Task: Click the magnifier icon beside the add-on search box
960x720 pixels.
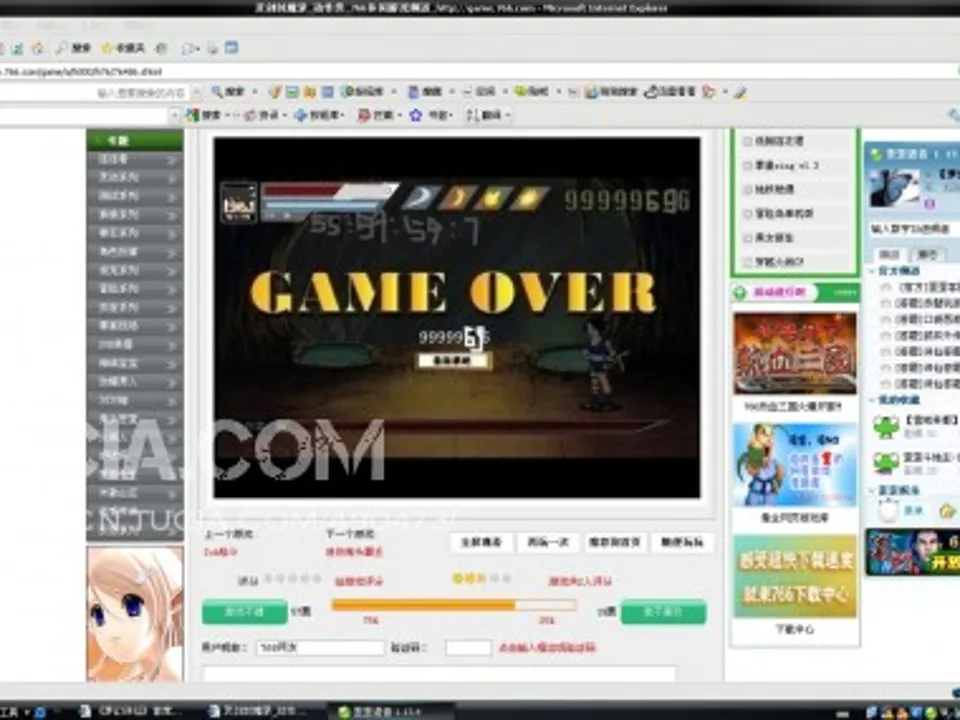Action: click(x=217, y=91)
